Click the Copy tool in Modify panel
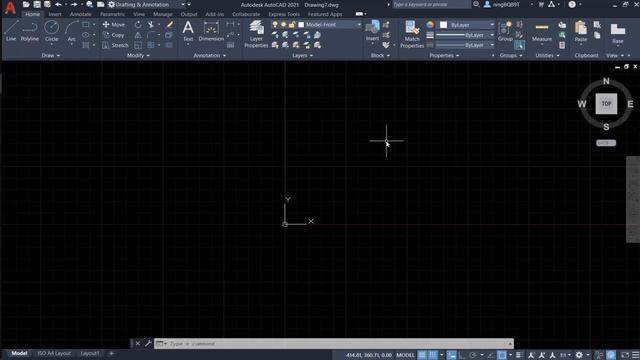The image size is (640, 360). pyautogui.click(x=114, y=35)
